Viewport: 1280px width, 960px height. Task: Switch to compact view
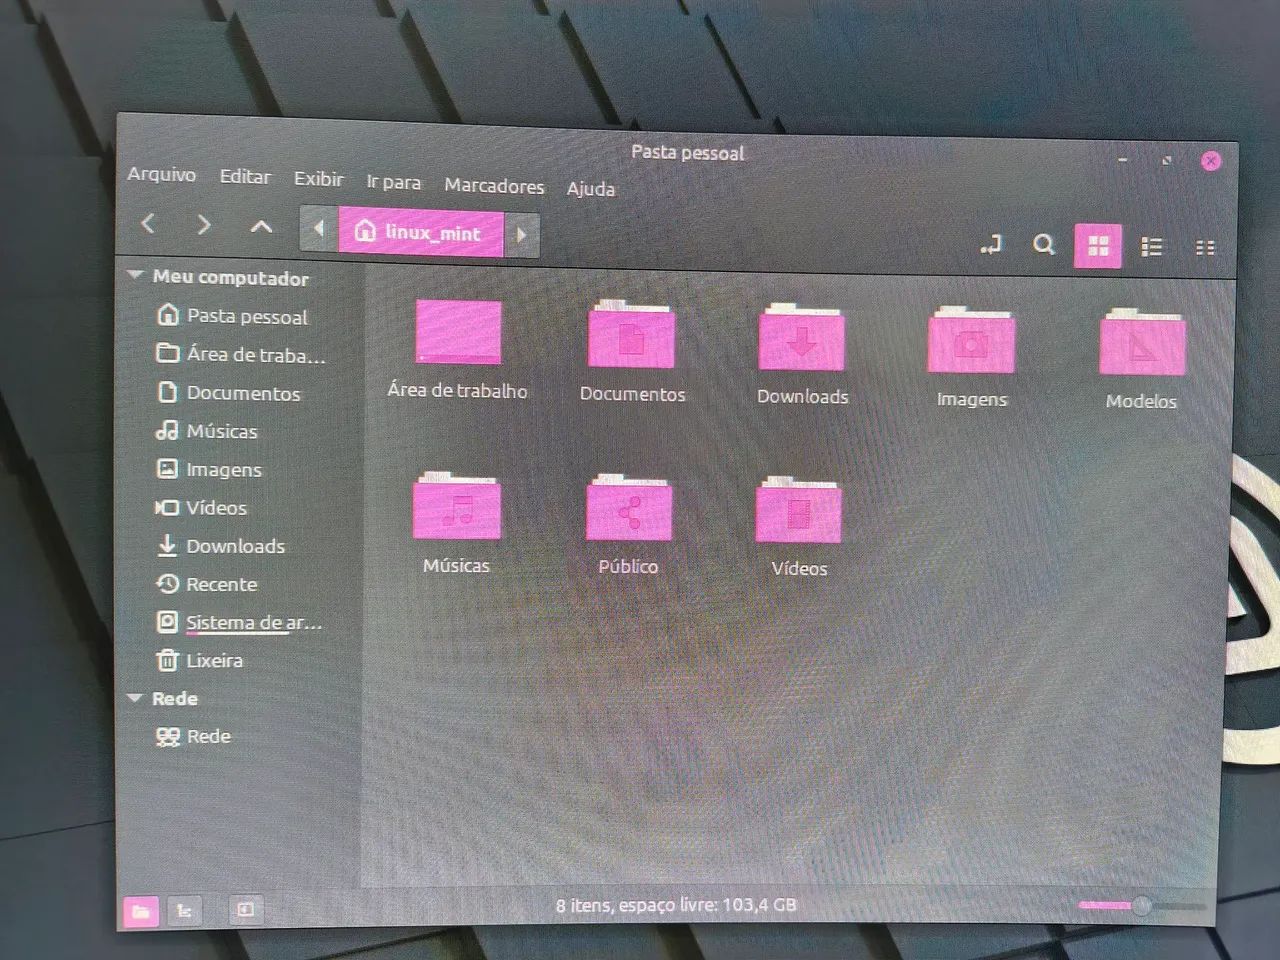(1205, 248)
